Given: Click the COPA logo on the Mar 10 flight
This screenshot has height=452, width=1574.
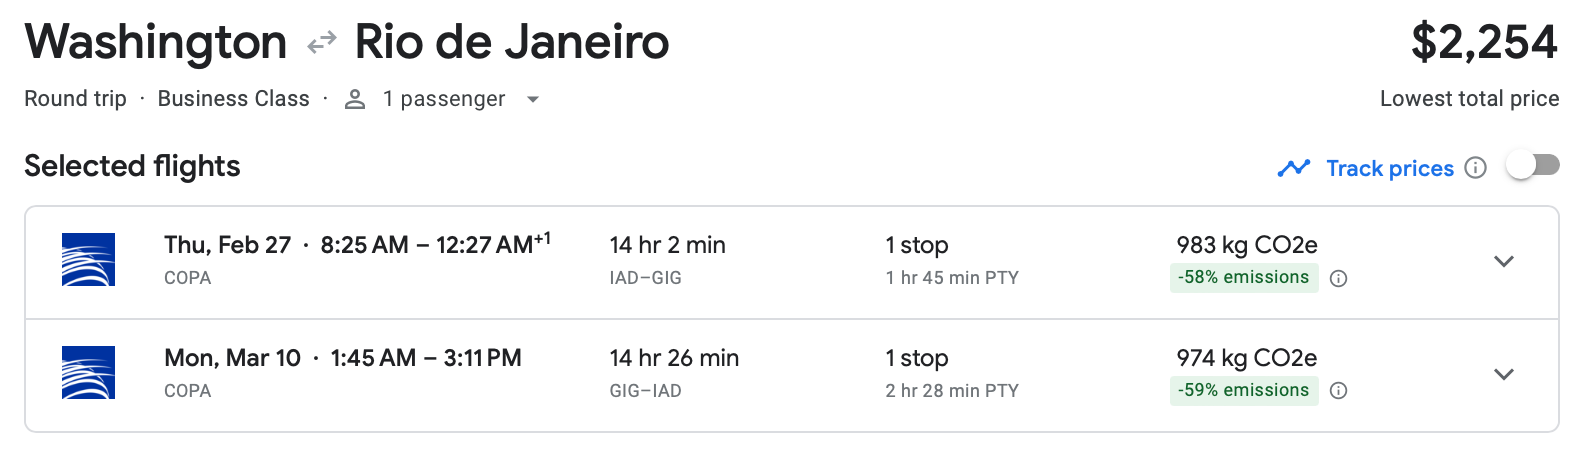Looking at the screenshot, I should click(x=88, y=373).
